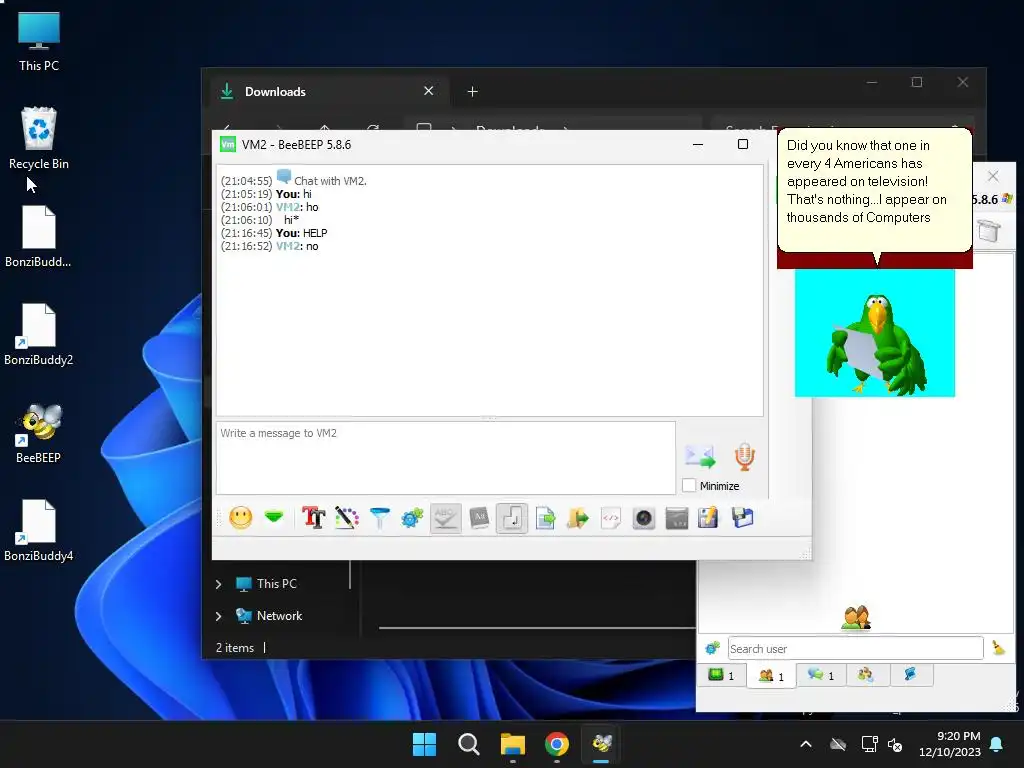Open File Explorer from the taskbar
The height and width of the screenshot is (768, 1024).
click(513, 744)
